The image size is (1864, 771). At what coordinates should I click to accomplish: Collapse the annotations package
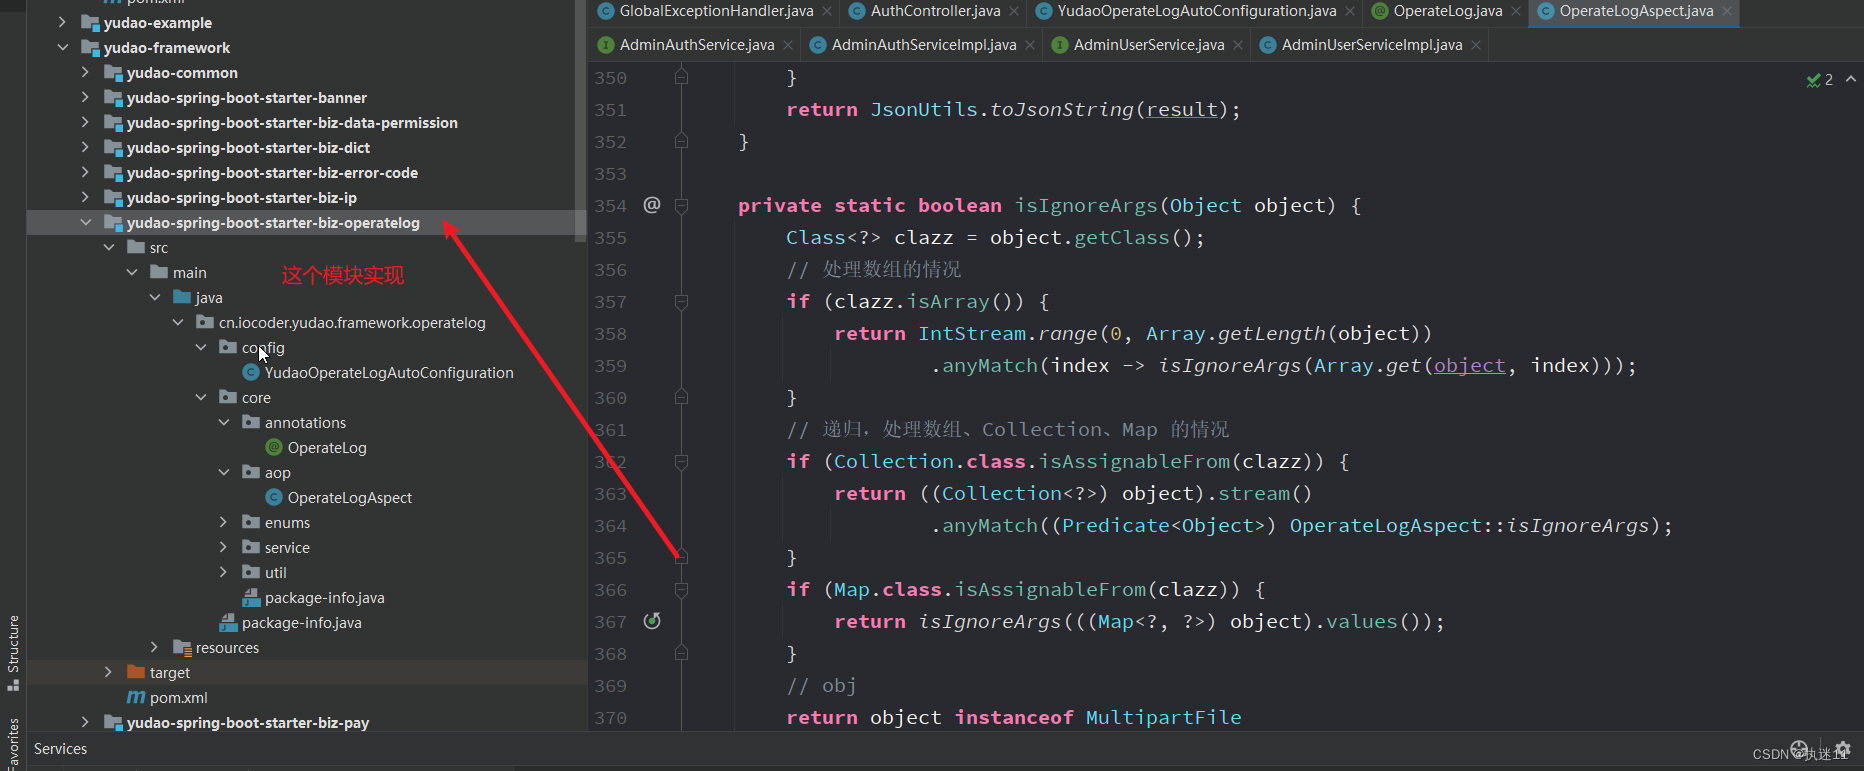(223, 422)
